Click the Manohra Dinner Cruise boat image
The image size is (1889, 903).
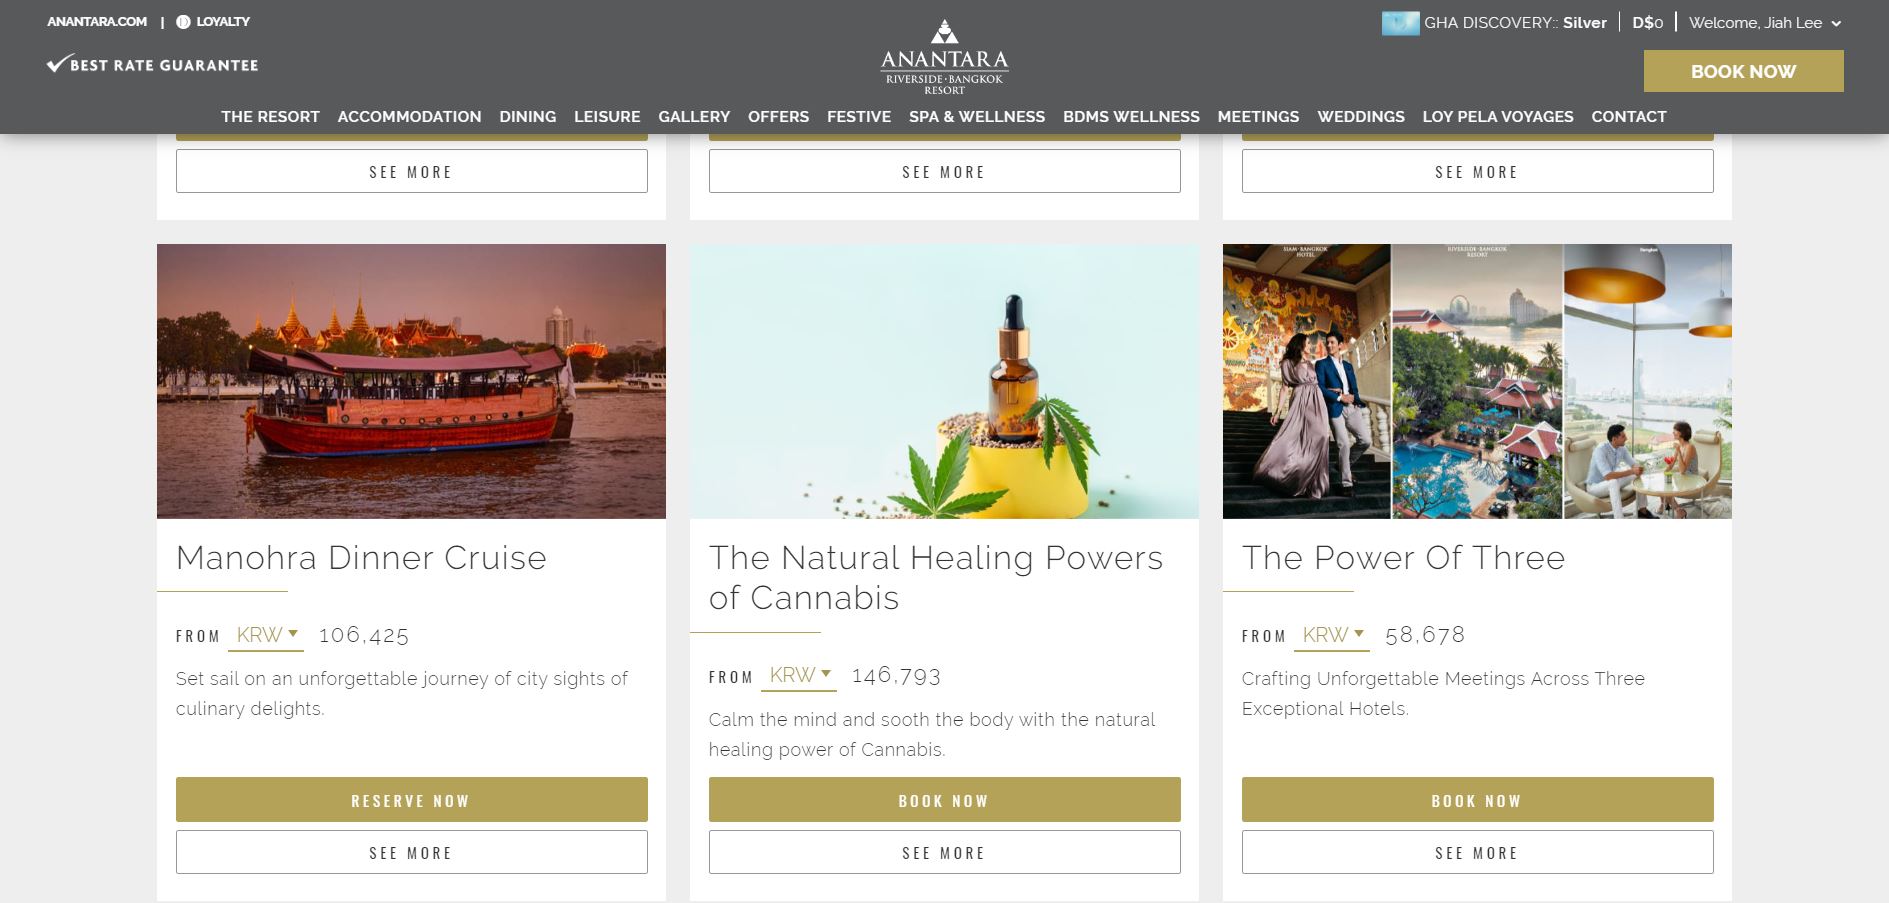[411, 381]
